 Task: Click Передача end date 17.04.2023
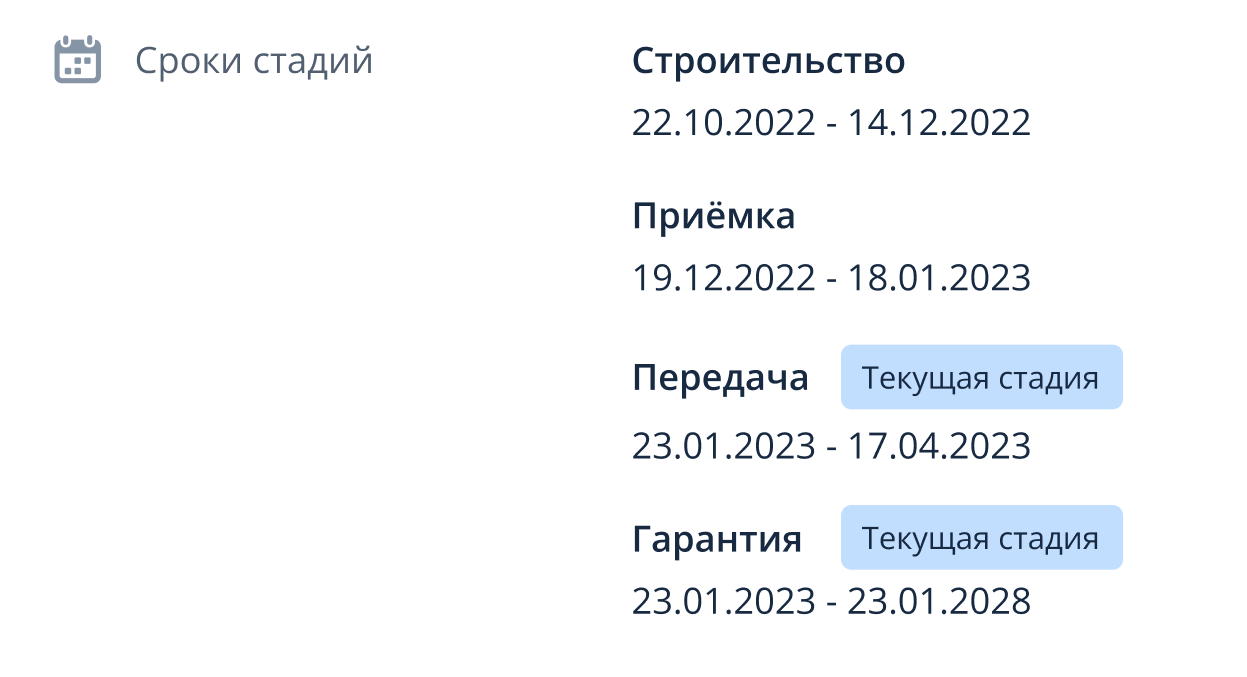click(939, 445)
